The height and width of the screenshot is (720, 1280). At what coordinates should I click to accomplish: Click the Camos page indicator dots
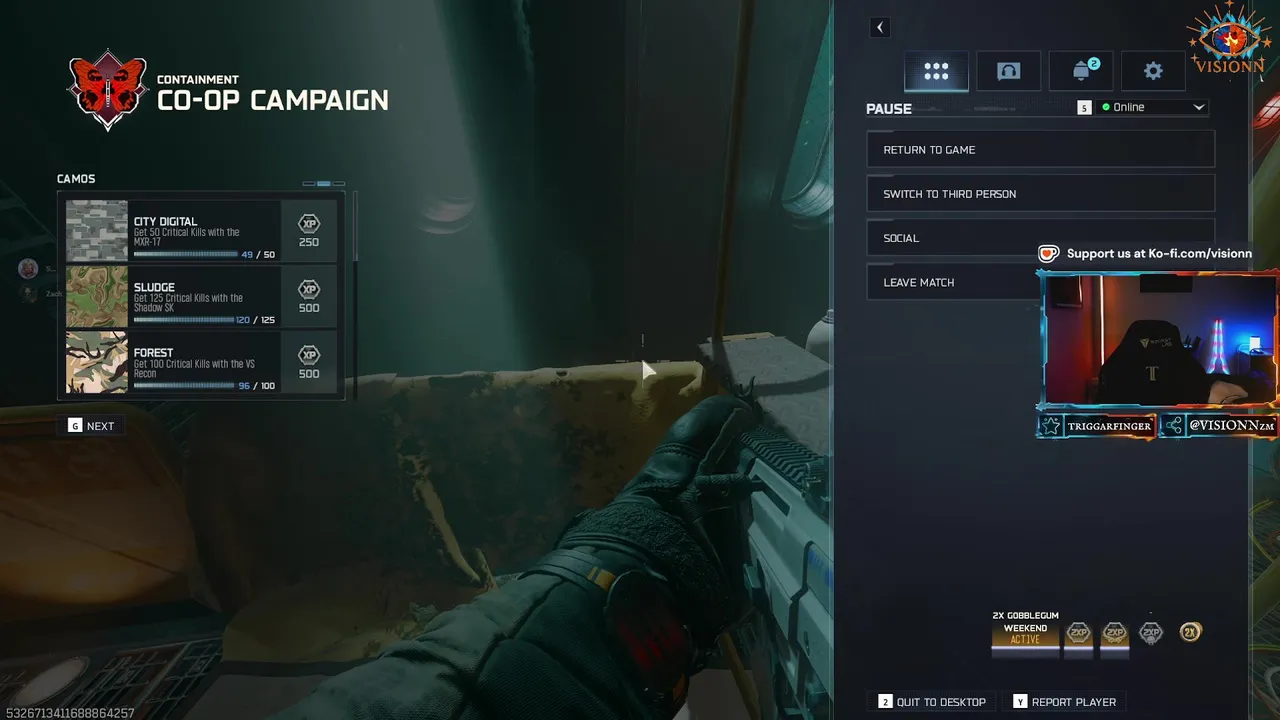point(324,184)
